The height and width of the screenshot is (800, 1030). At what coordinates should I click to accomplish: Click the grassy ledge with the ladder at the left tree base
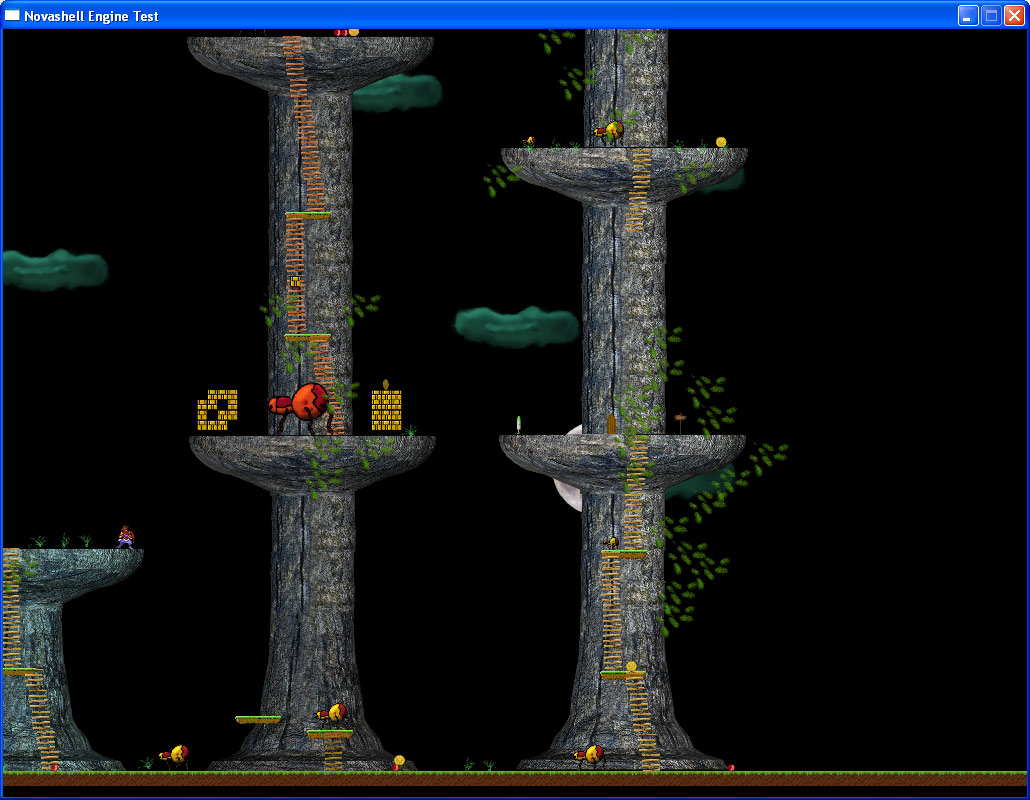pyautogui.click(x=330, y=734)
